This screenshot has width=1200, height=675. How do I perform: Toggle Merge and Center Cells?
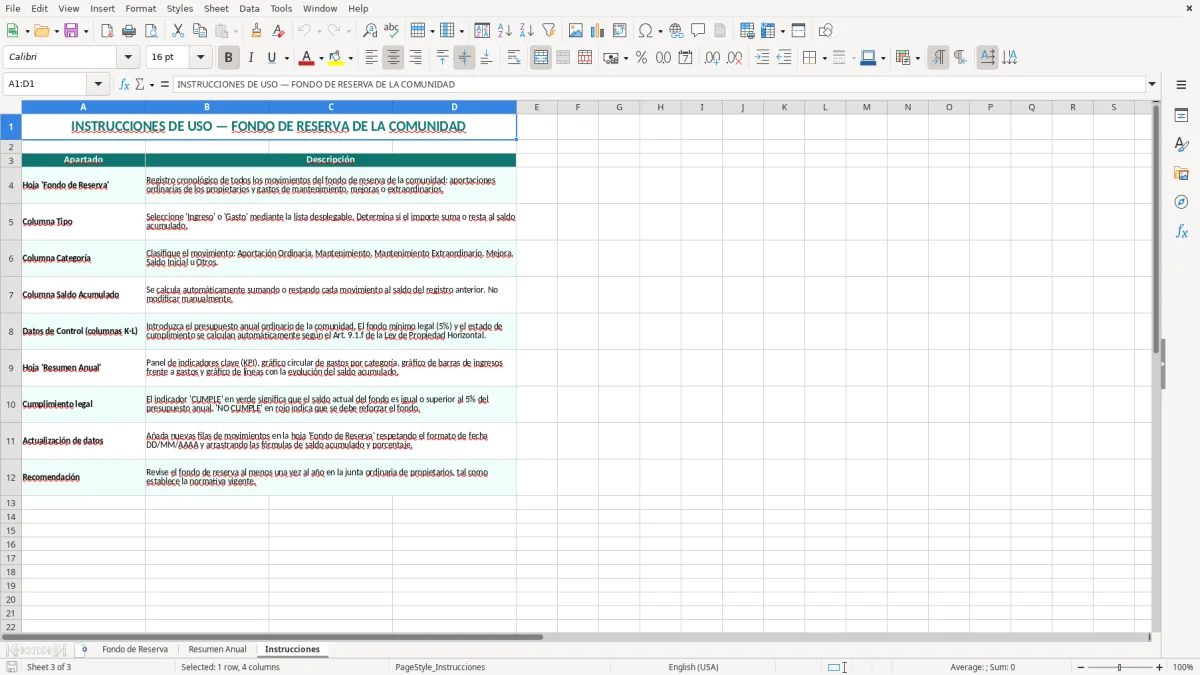pyautogui.click(x=541, y=58)
